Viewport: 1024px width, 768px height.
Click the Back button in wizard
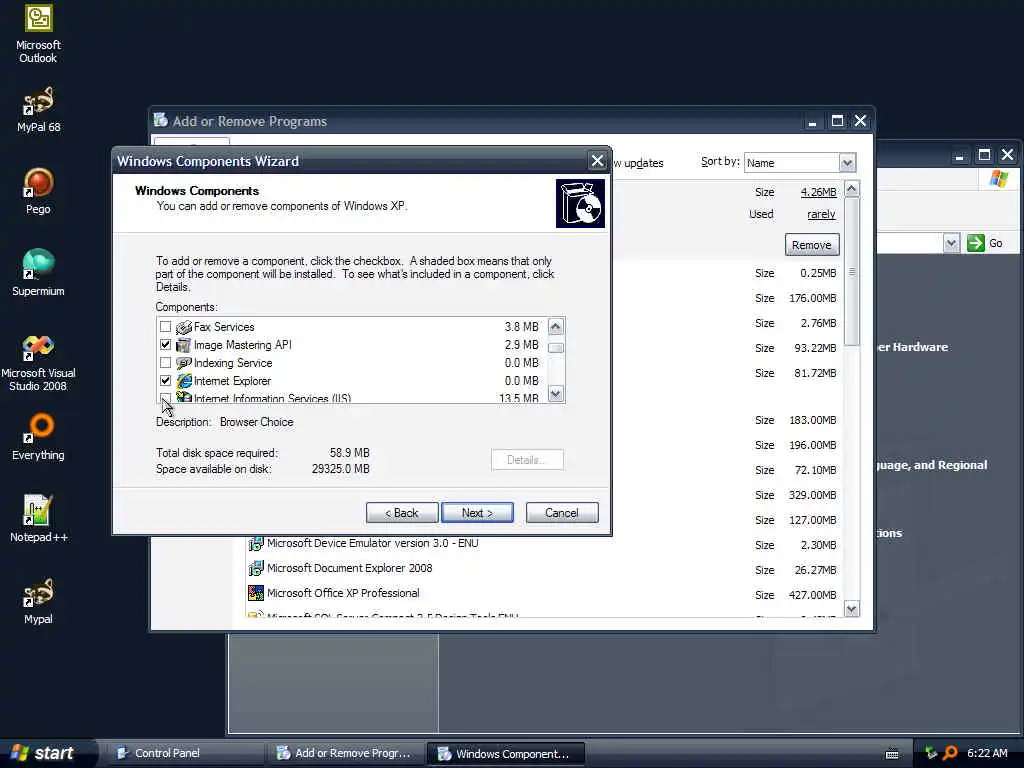pos(402,513)
